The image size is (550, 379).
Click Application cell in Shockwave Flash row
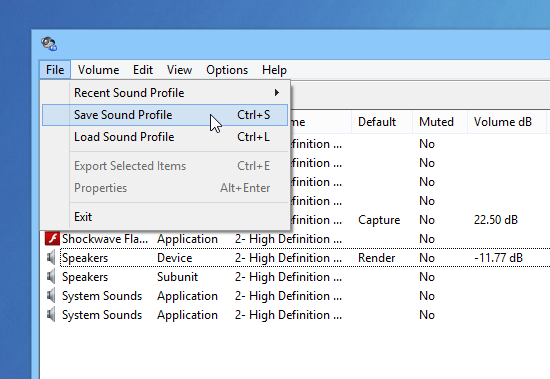point(187,239)
